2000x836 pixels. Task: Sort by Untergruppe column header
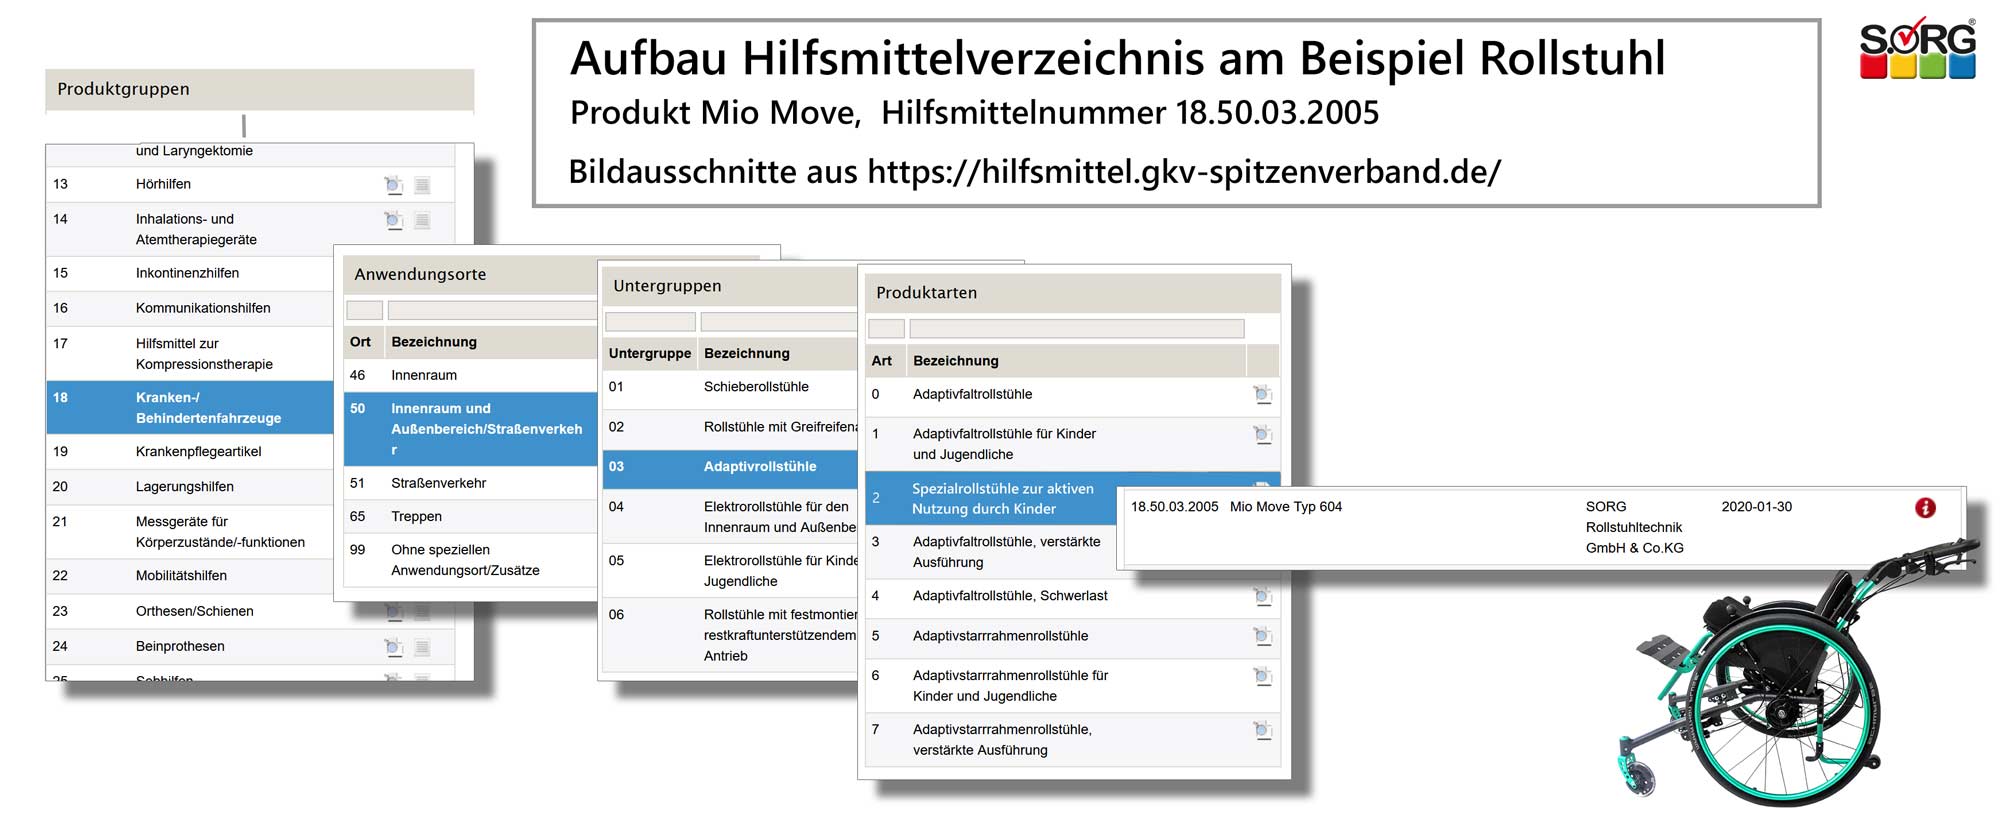coord(650,354)
